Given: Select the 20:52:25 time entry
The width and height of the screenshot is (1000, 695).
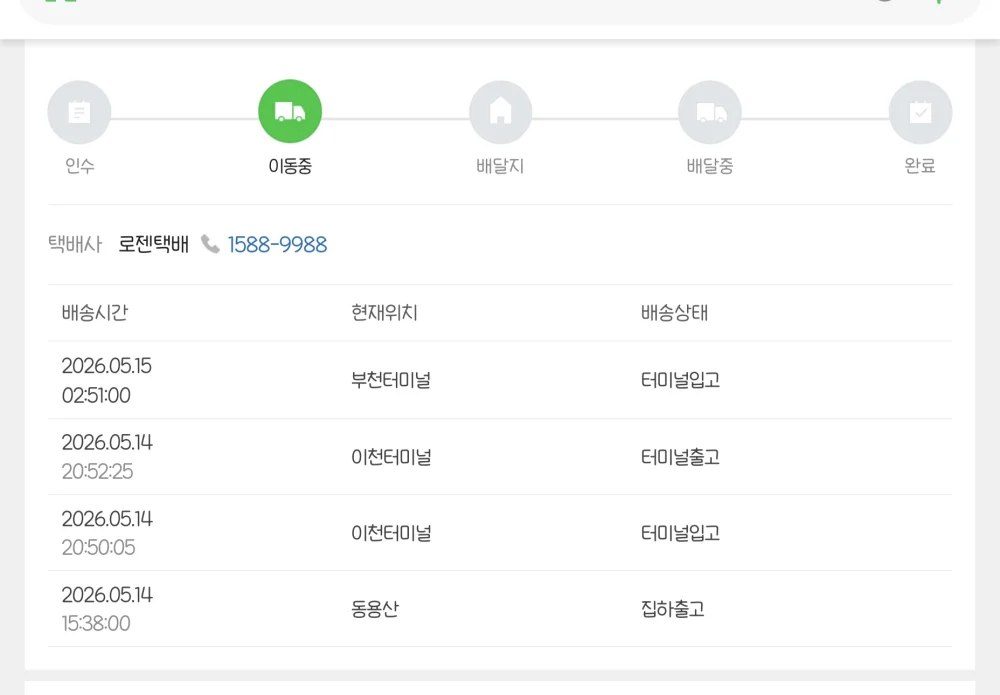Looking at the screenshot, I should pos(98,472).
